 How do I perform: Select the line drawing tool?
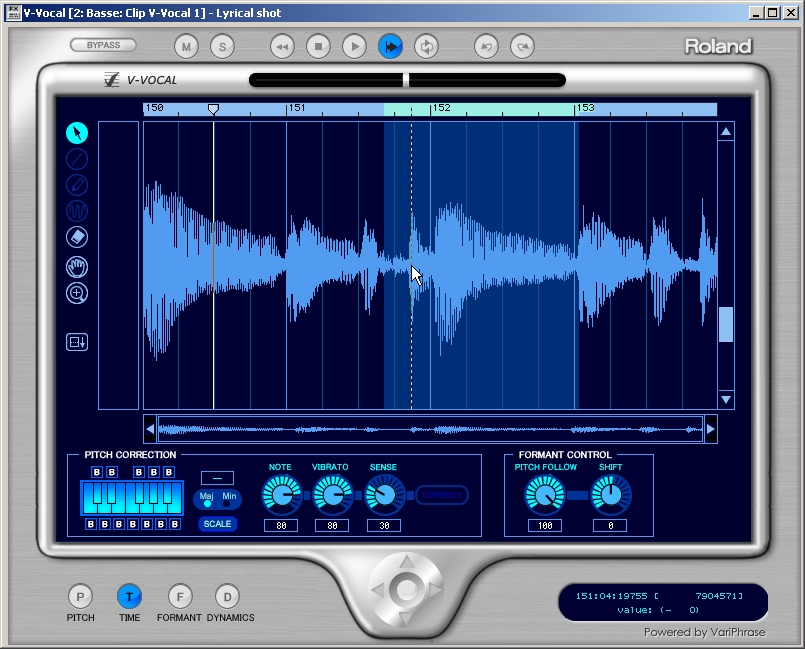[75, 159]
